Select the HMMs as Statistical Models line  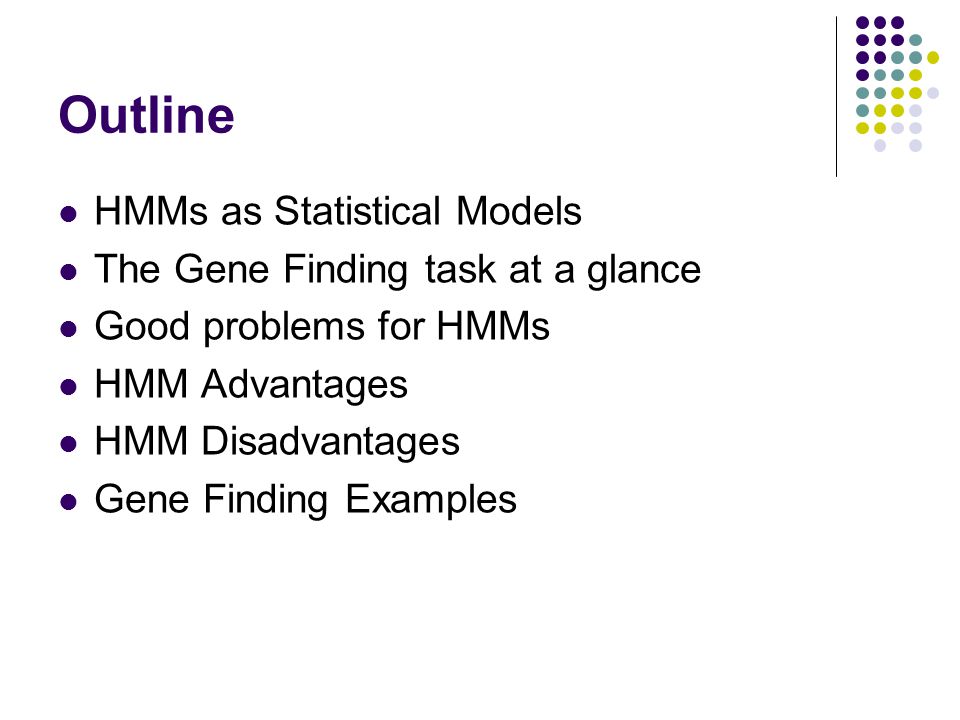click(337, 211)
